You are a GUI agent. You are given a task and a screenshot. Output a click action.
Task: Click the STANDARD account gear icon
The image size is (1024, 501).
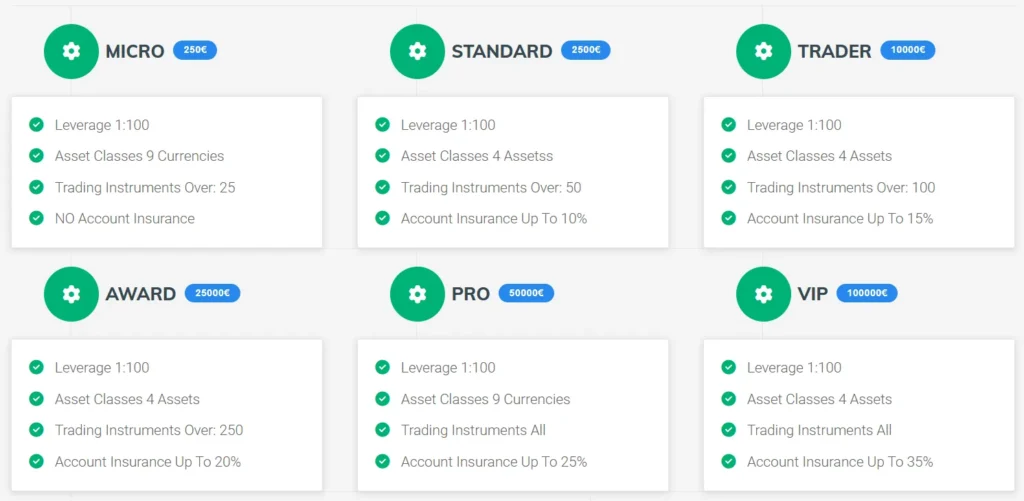coord(417,51)
